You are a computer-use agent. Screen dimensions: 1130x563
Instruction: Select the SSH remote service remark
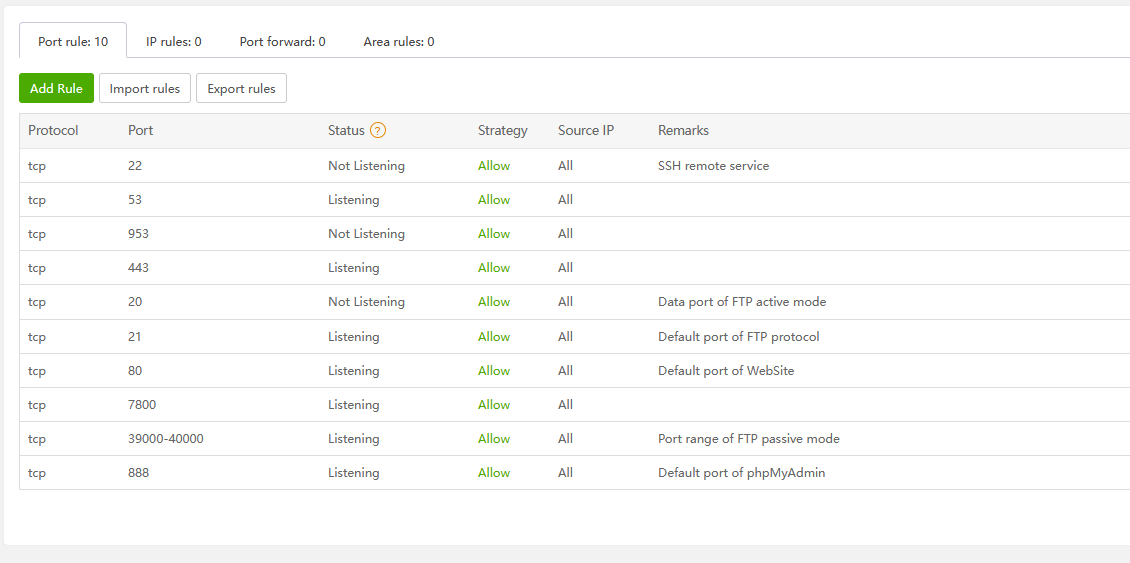click(713, 166)
